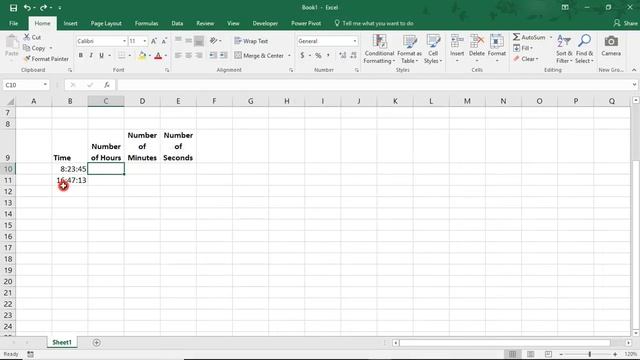Apply the red font color
640x360 pixels.
pos(158,56)
